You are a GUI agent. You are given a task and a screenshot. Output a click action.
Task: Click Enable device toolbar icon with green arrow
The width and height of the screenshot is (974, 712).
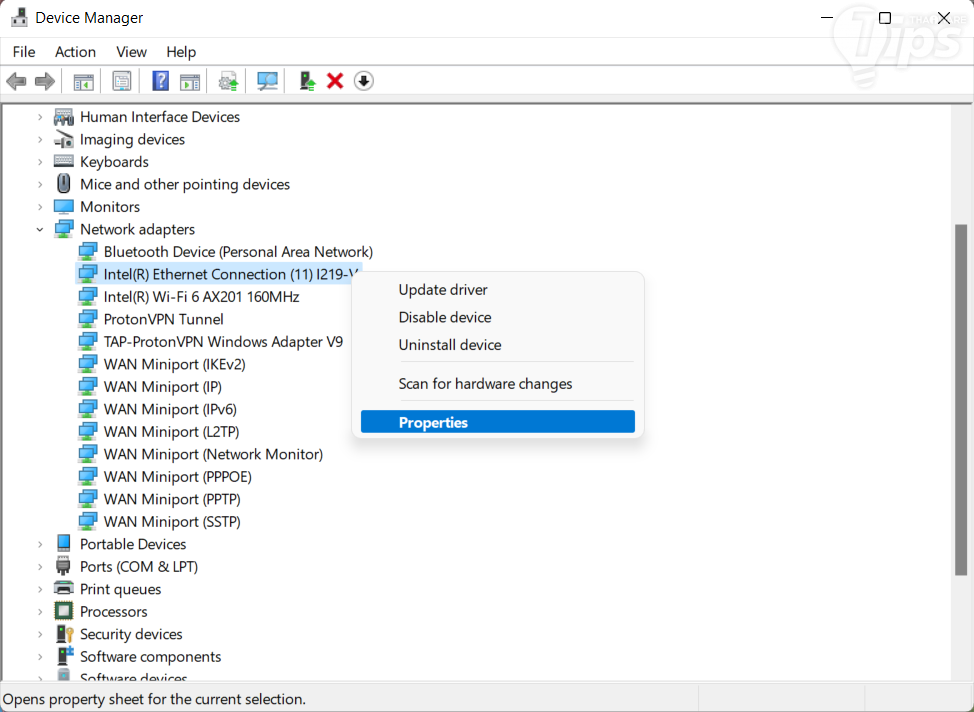tap(307, 81)
